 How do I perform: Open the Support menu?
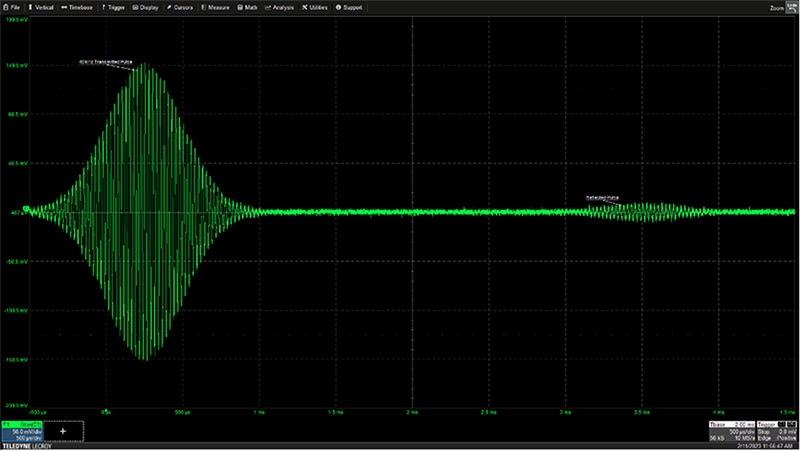point(350,7)
